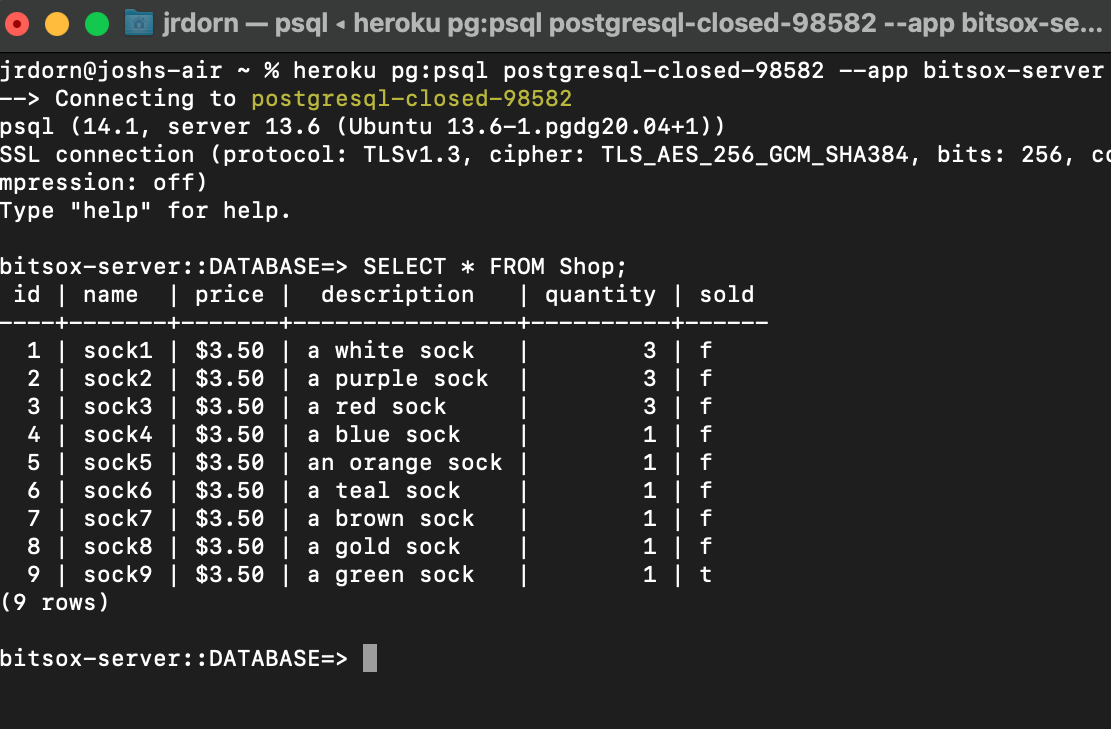Click the sock9 name cell
Screen dimensions: 1111x729
pyautogui.click(x=118, y=575)
